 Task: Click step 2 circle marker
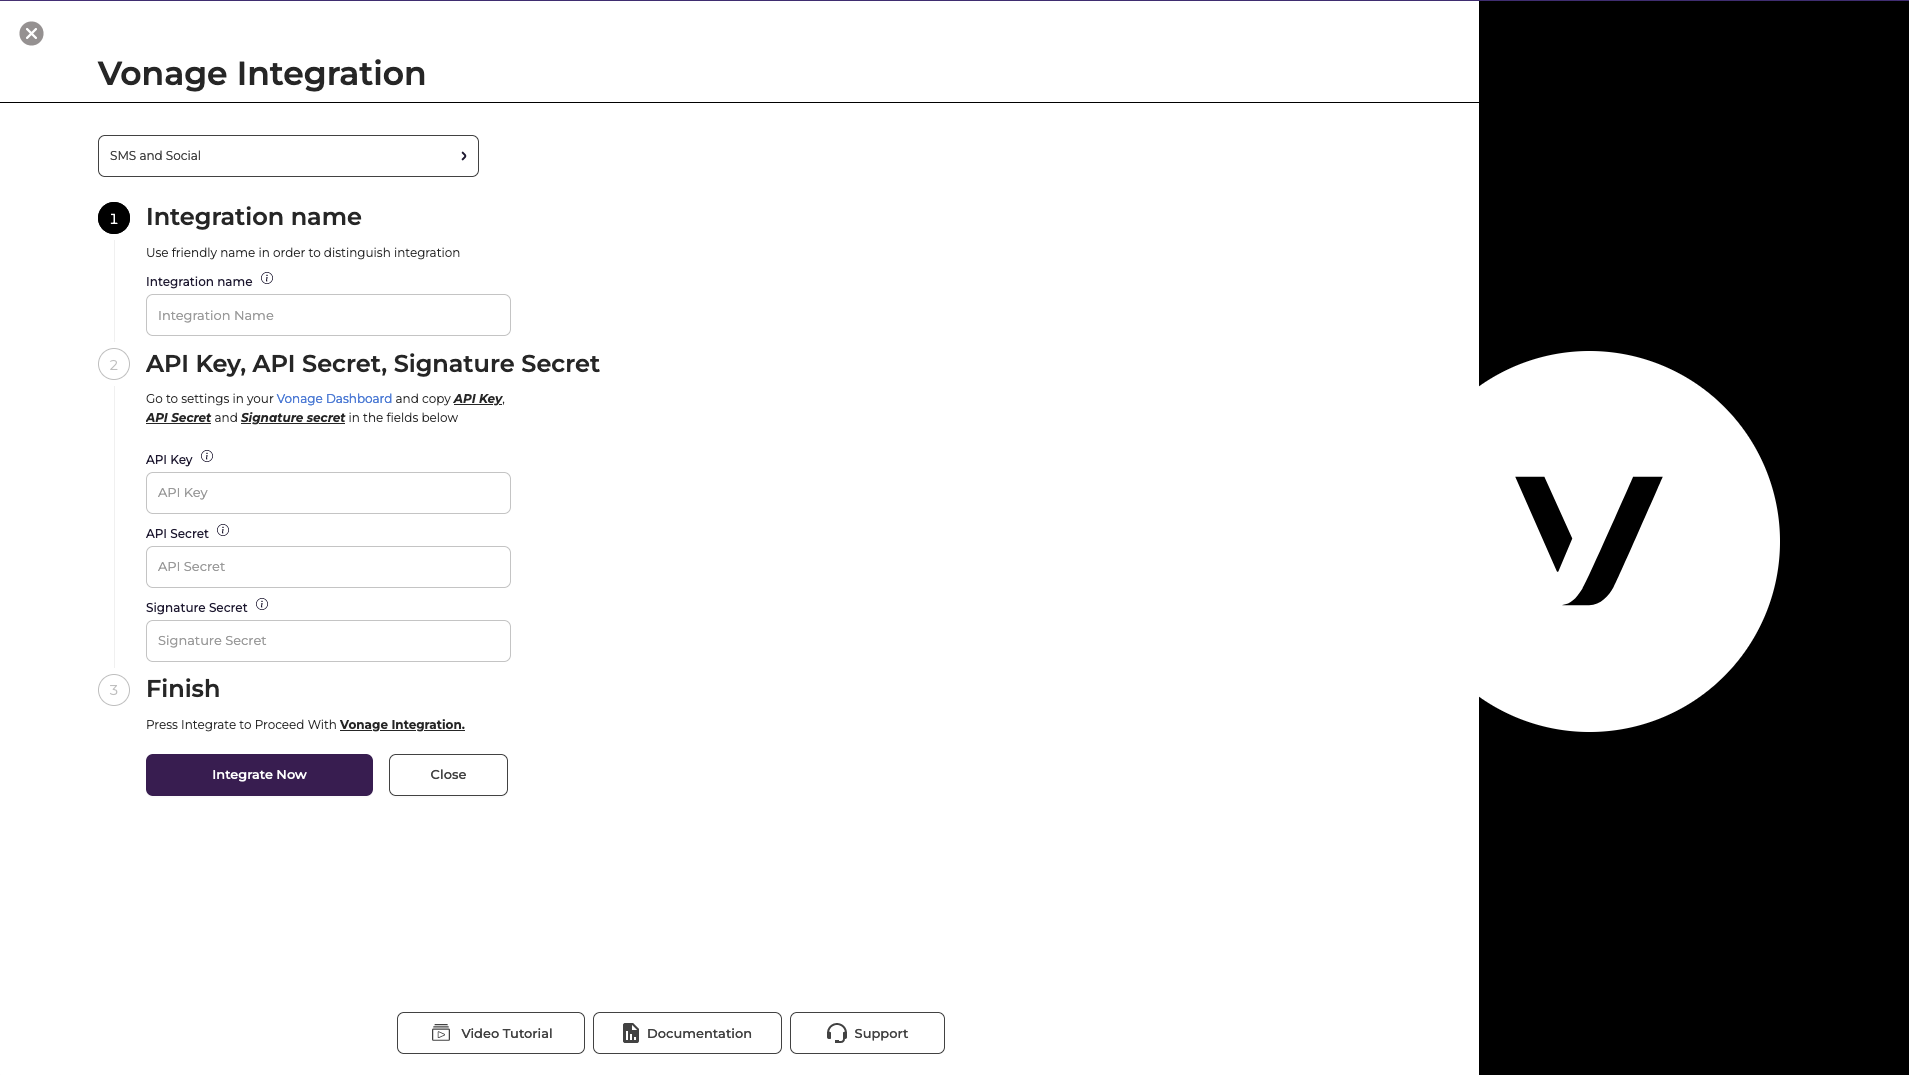pyautogui.click(x=114, y=364)
